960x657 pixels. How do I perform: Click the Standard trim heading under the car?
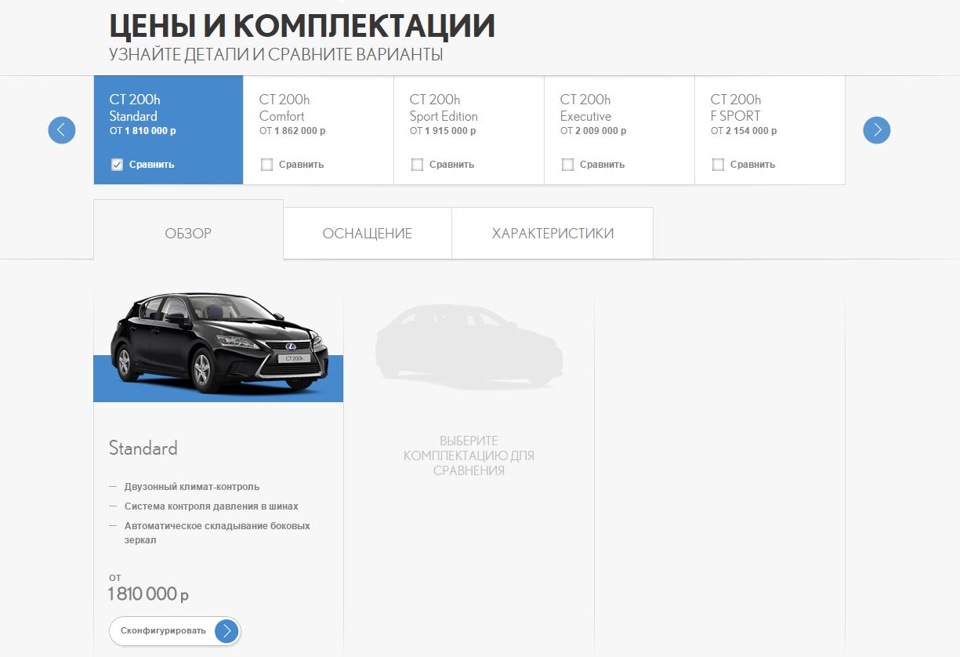tap(143, 448)
